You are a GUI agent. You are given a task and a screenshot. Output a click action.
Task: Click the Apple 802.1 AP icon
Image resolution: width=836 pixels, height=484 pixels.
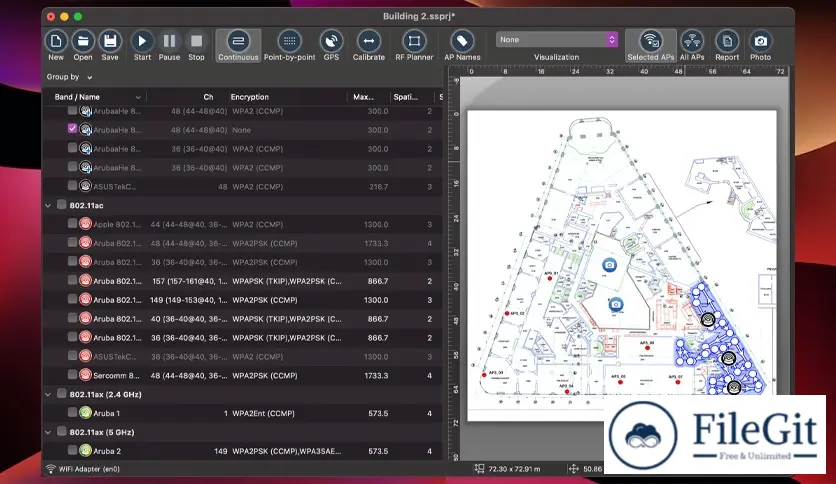pos(85,224)
